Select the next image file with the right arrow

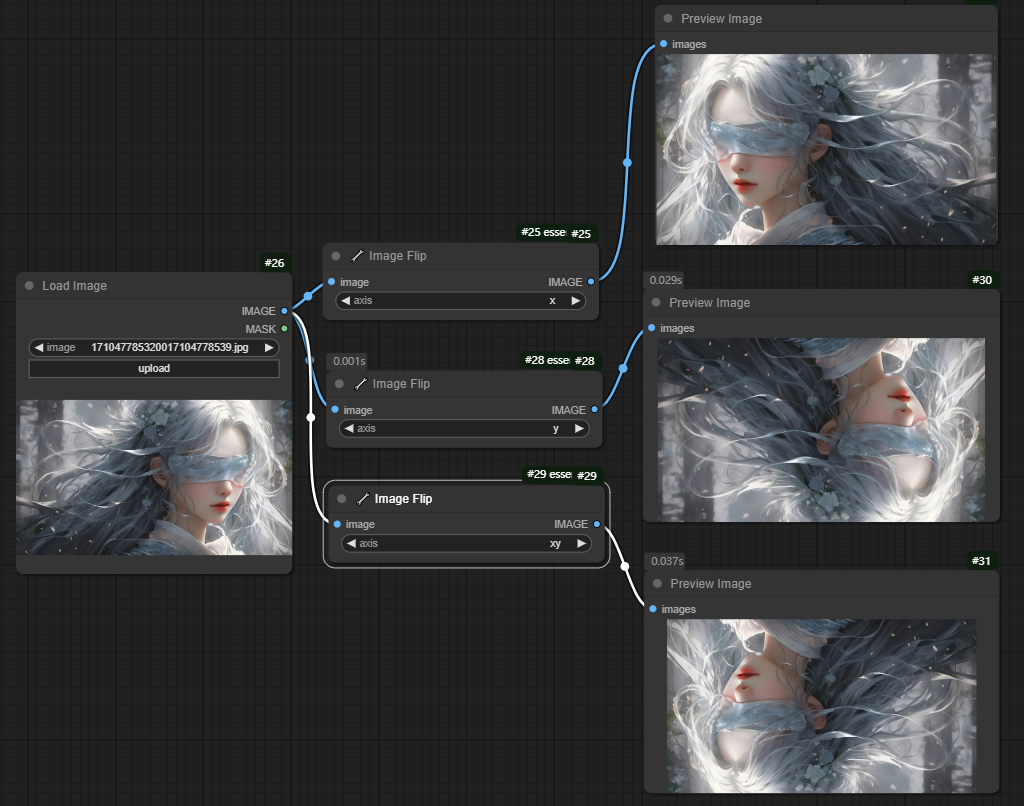coord(269,348)
